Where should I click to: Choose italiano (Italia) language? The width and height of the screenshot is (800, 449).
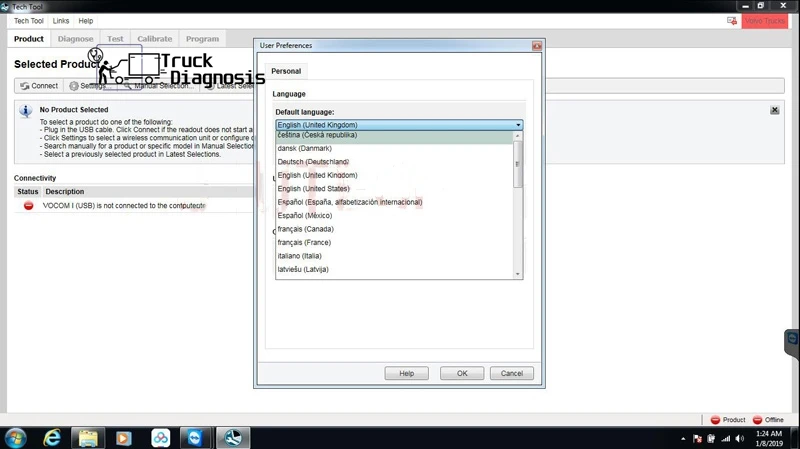394,256
